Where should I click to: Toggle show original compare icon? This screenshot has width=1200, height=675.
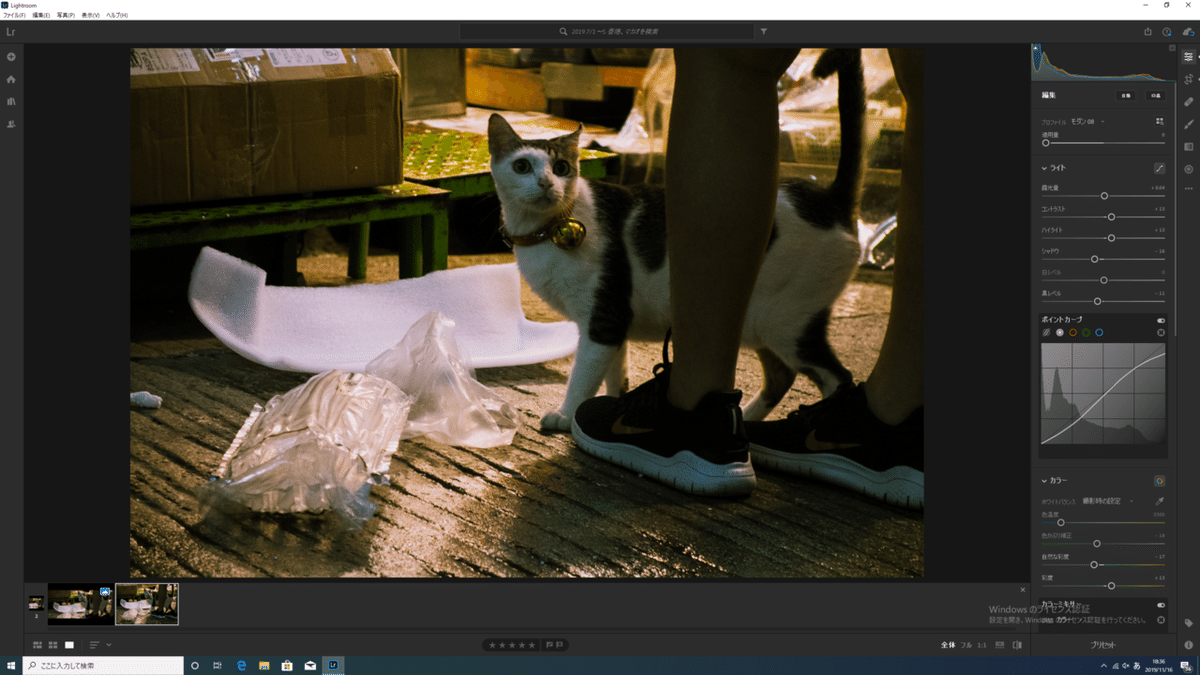[x=1017, y=645]
